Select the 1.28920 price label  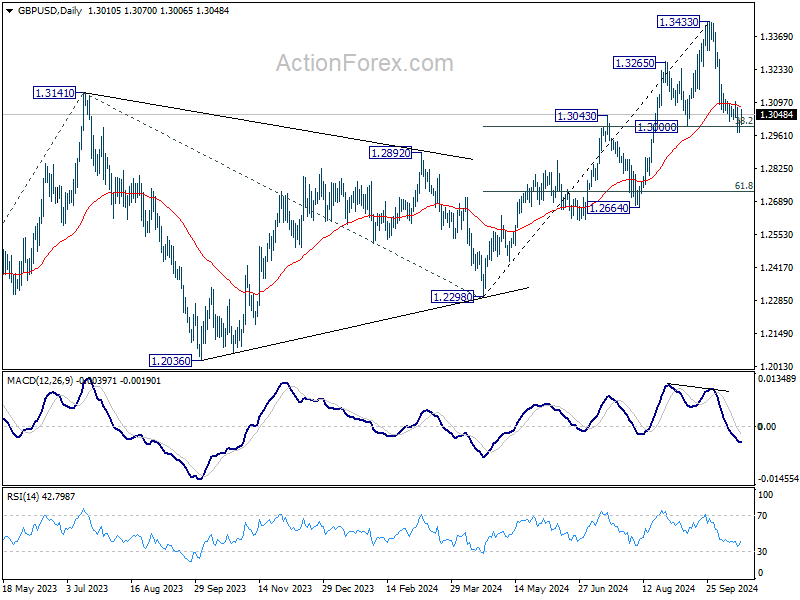coord(390,153)
